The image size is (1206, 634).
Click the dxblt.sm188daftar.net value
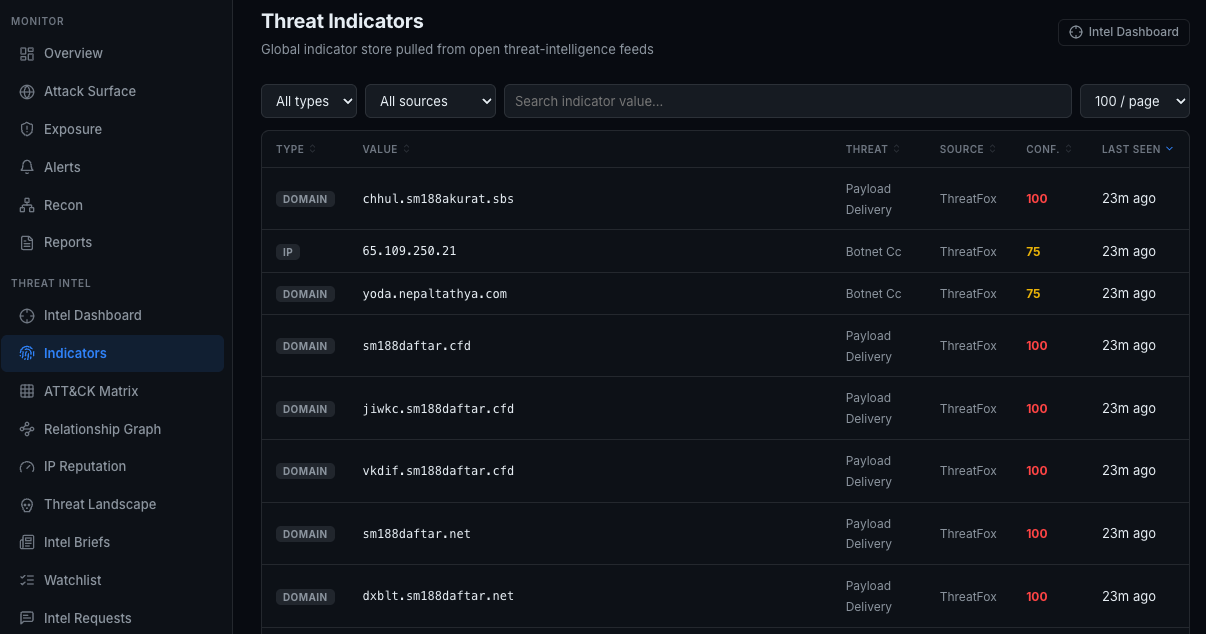[x=438, y=596]
